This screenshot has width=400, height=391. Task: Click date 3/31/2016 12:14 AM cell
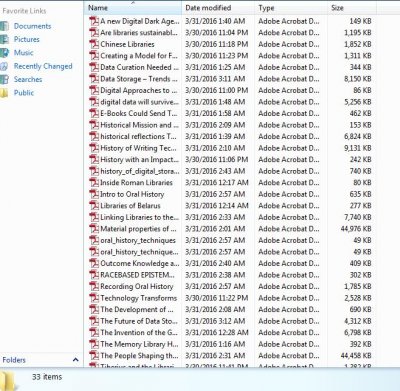point(217,206)
